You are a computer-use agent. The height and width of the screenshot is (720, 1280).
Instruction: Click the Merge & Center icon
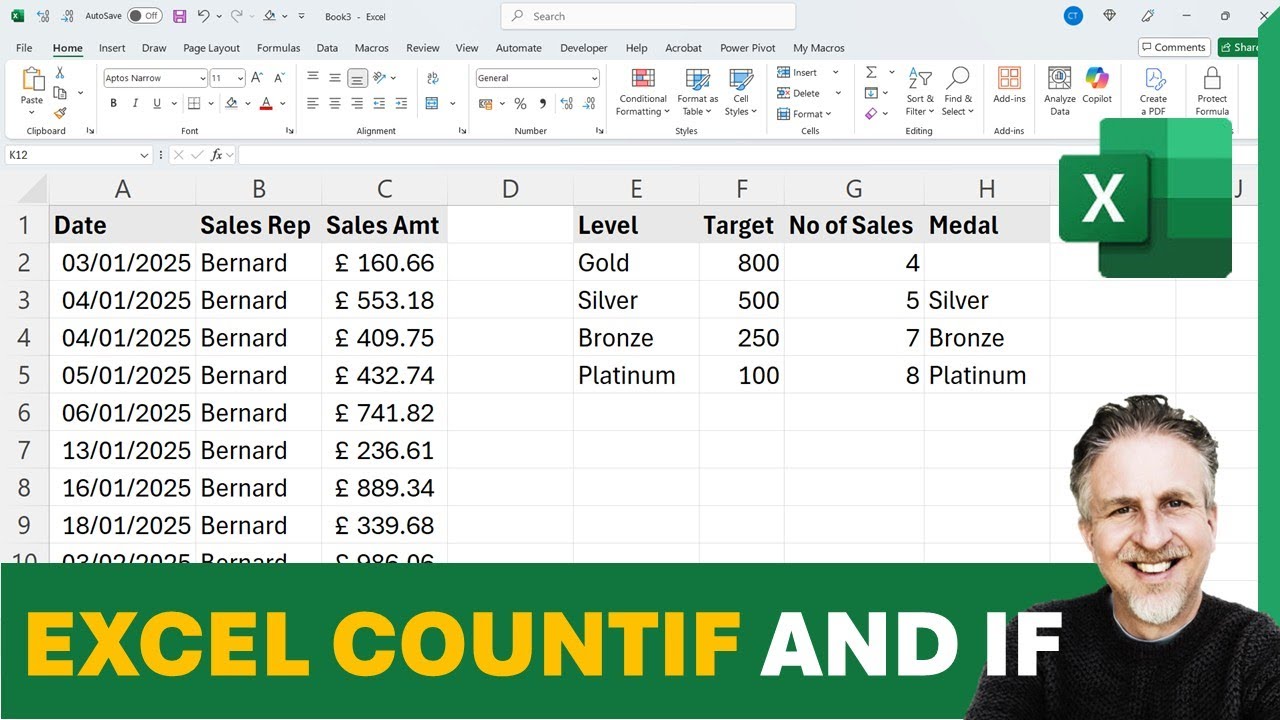click(x=432, y=103)
